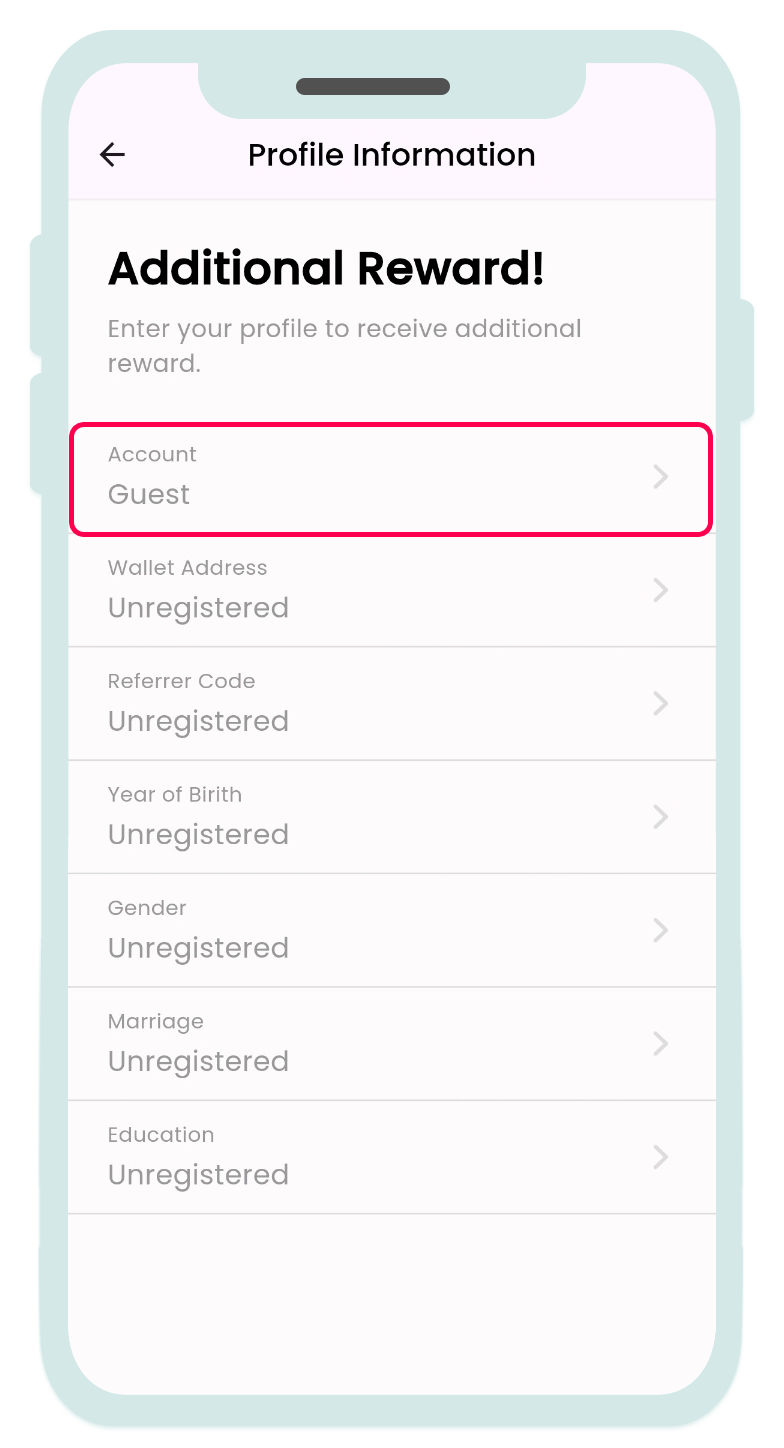
Task: Tap the Marriage label
Action: (155, 1021)
